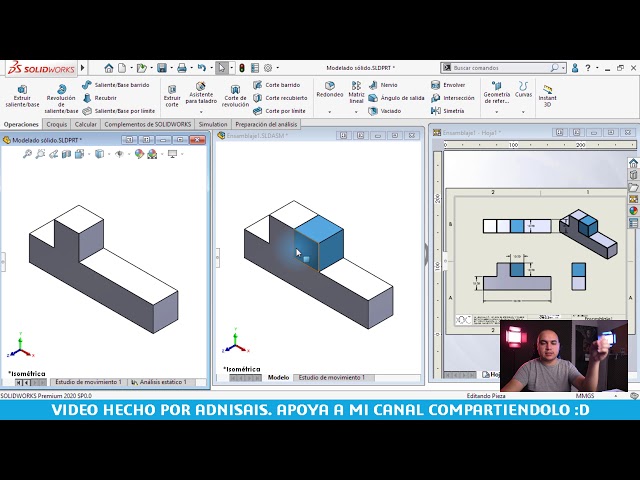Select Modelo tab in Ensamblaje1 window
This screenshot has width=640, height=480.
[x=278, y=378]
